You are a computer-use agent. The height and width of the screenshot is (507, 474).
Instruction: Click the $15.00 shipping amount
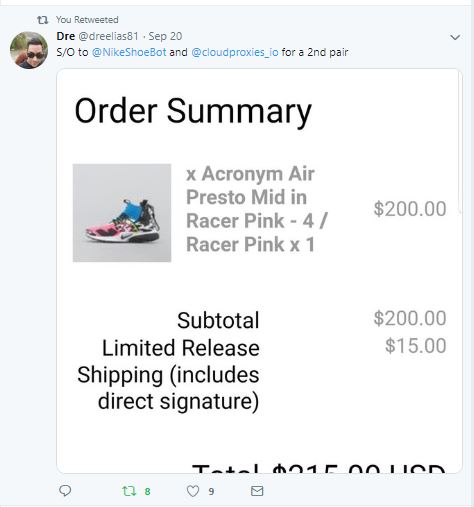coord(416,345)
